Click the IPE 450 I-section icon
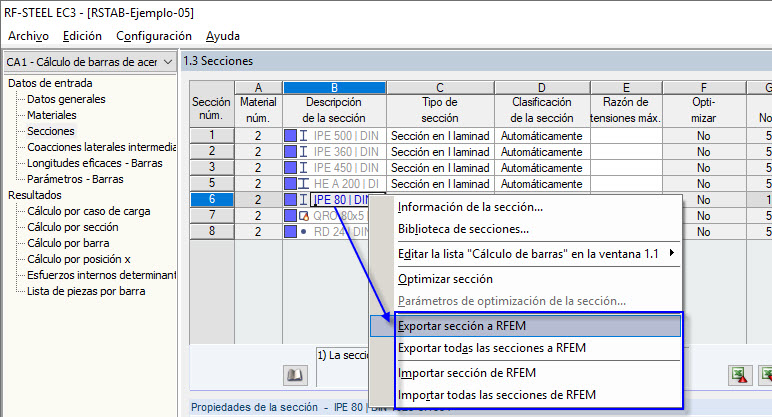Screen dimensions: 772x417 (x=304, y=167)
